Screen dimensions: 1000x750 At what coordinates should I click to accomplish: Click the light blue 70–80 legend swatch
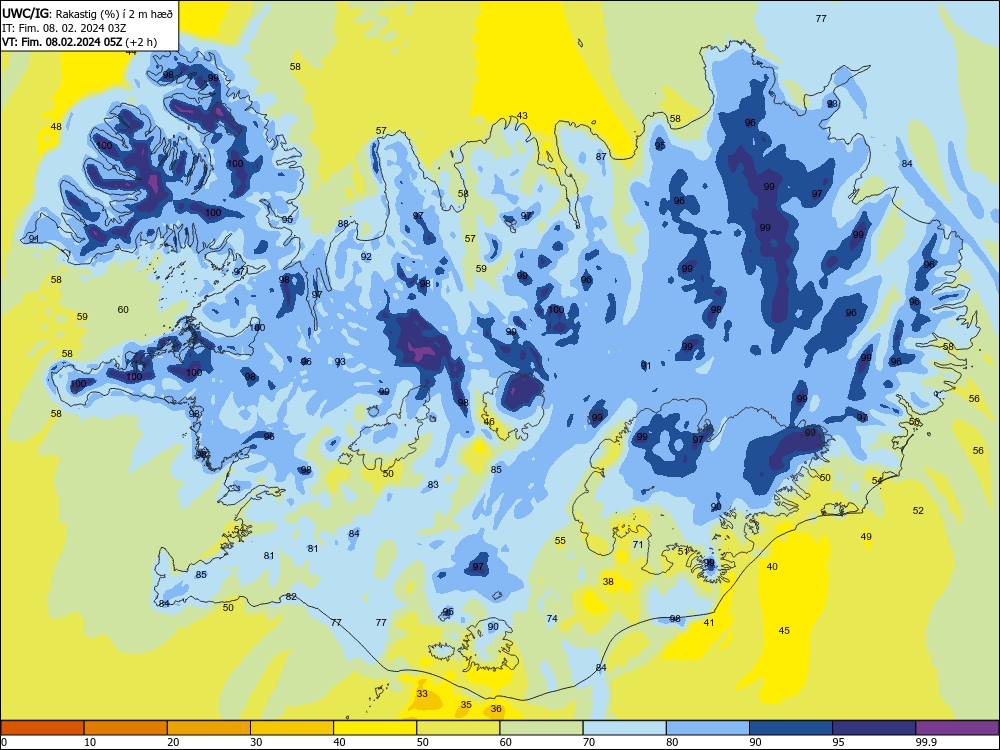pyautogui.click(x=624, y=728)
